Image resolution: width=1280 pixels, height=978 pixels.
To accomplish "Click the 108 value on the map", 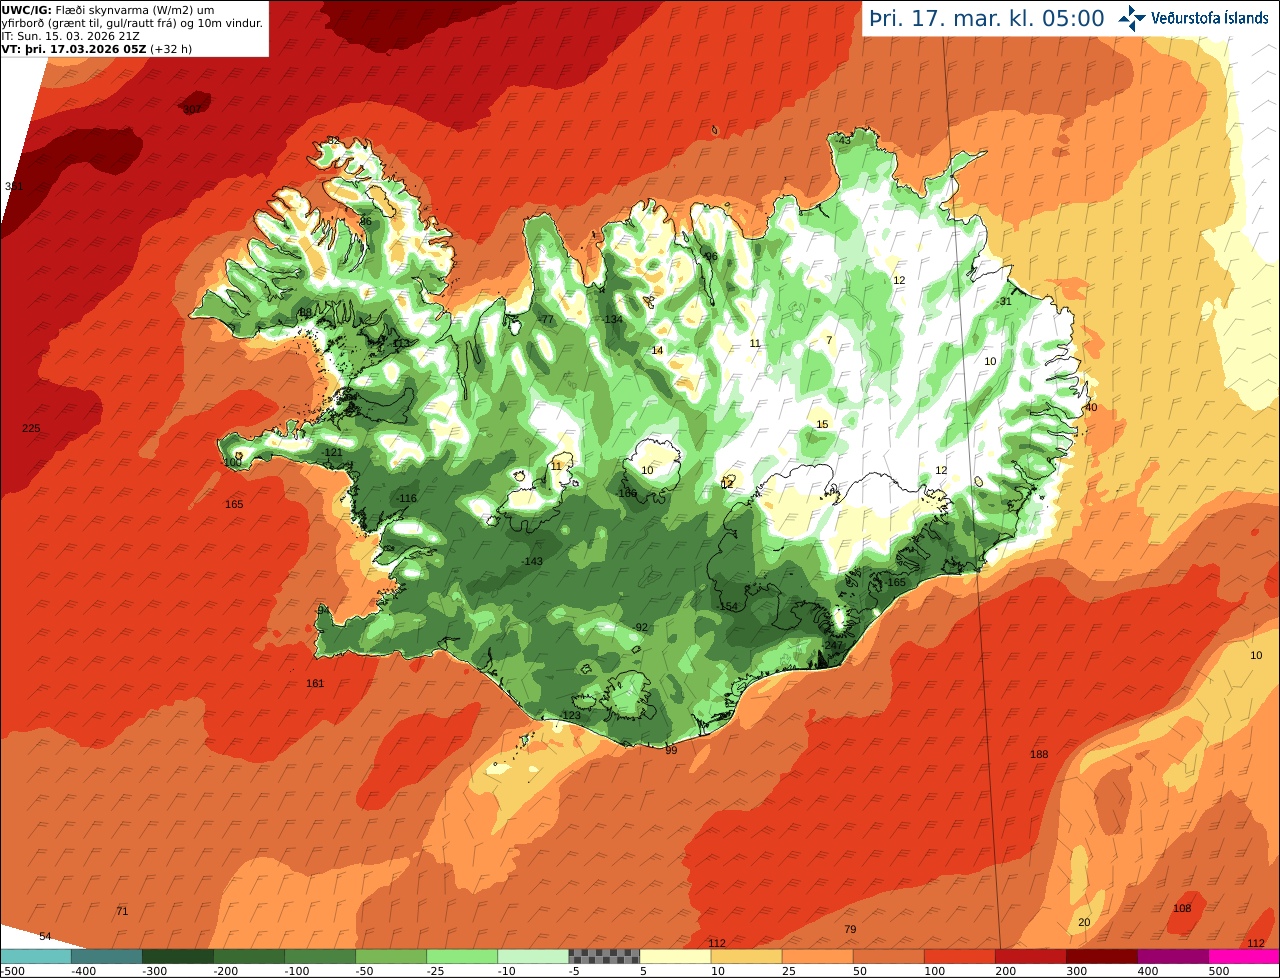I will [1182, 908].
